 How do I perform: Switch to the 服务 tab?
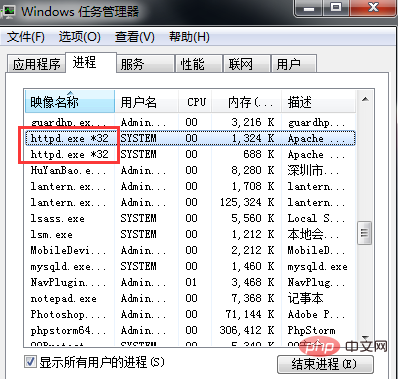145,64
